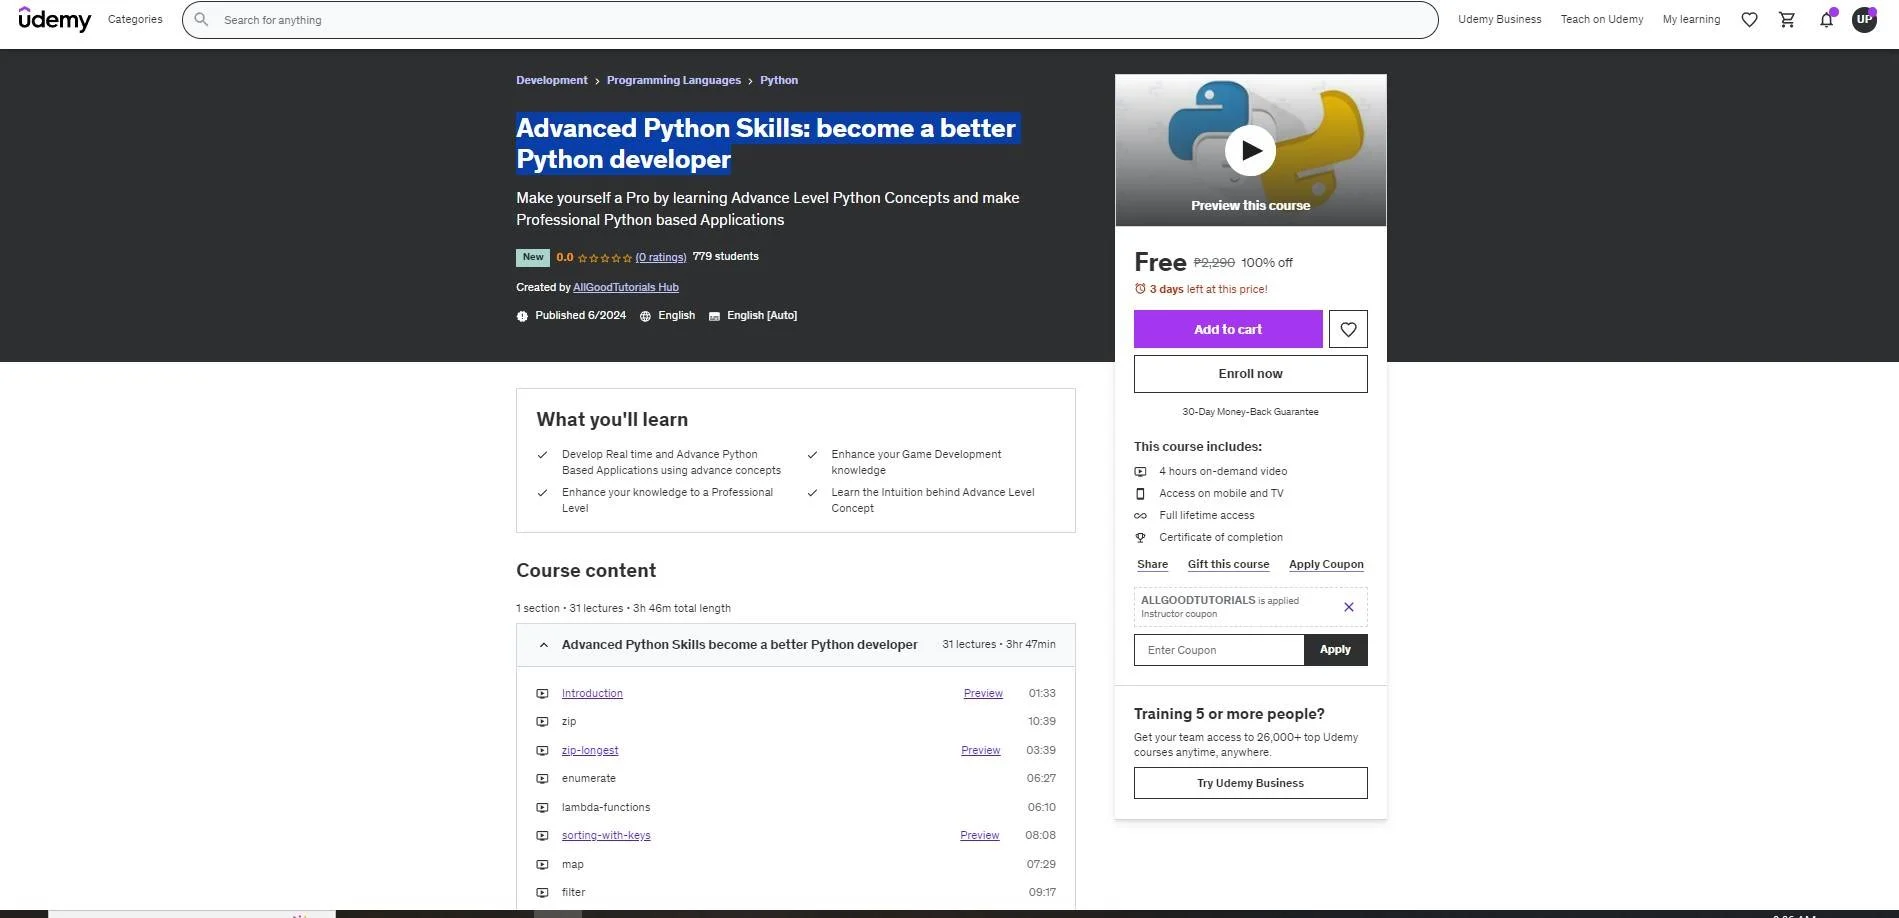Click Preview for zip-longest lecture
1899x918 pixels.
(x=980, y=750)
